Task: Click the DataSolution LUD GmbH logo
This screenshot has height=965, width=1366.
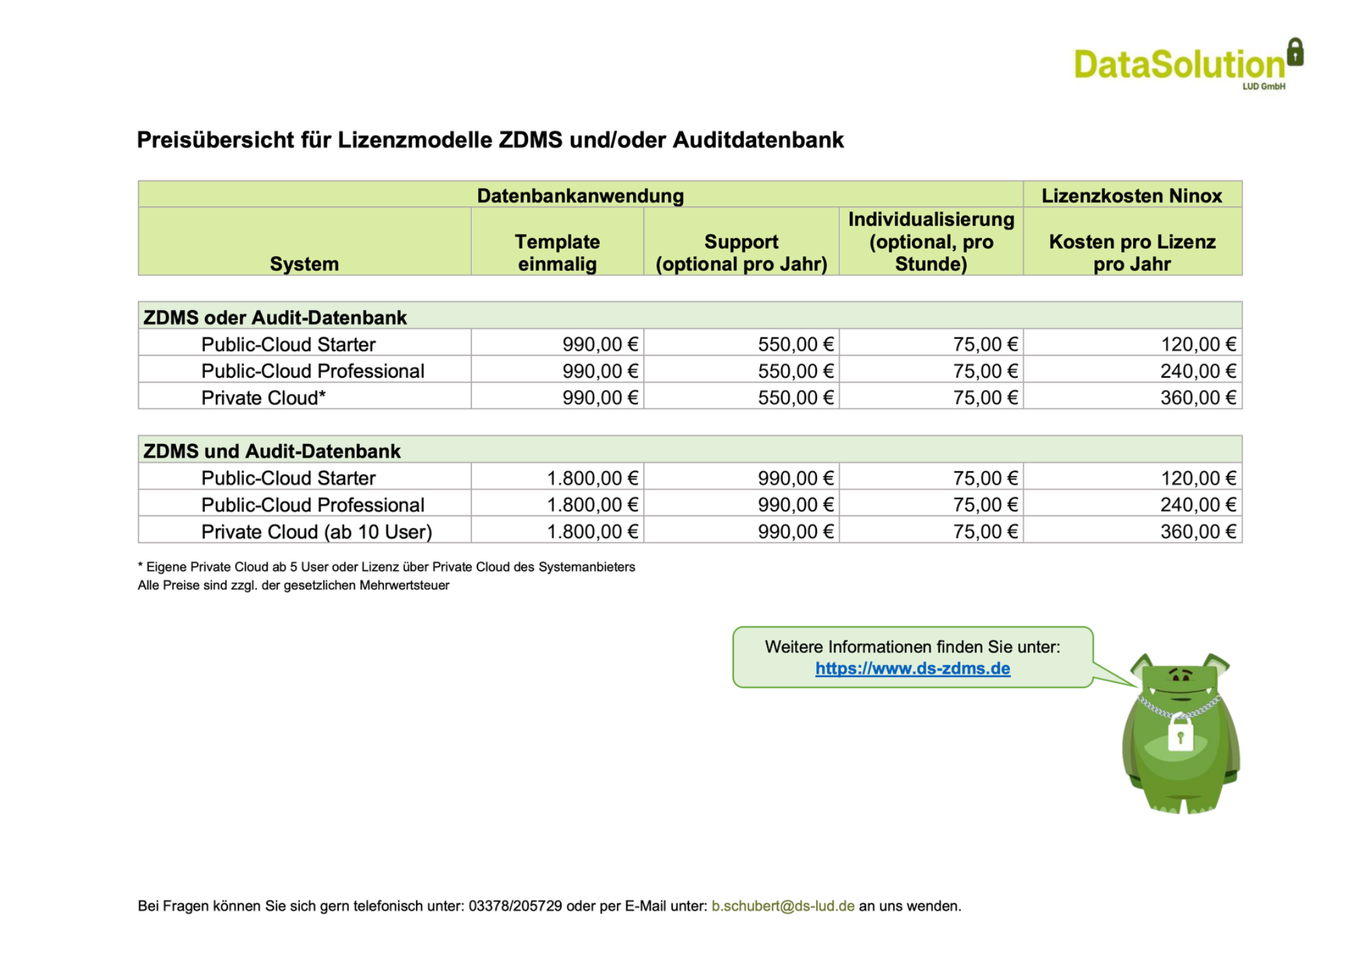Action: [1189, 65]
